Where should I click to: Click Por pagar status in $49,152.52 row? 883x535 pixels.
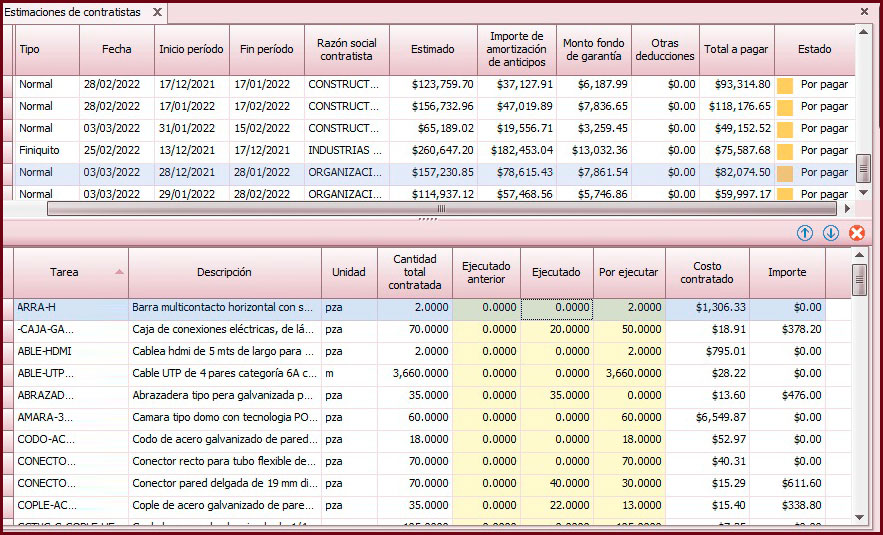(x=824, y=129)
